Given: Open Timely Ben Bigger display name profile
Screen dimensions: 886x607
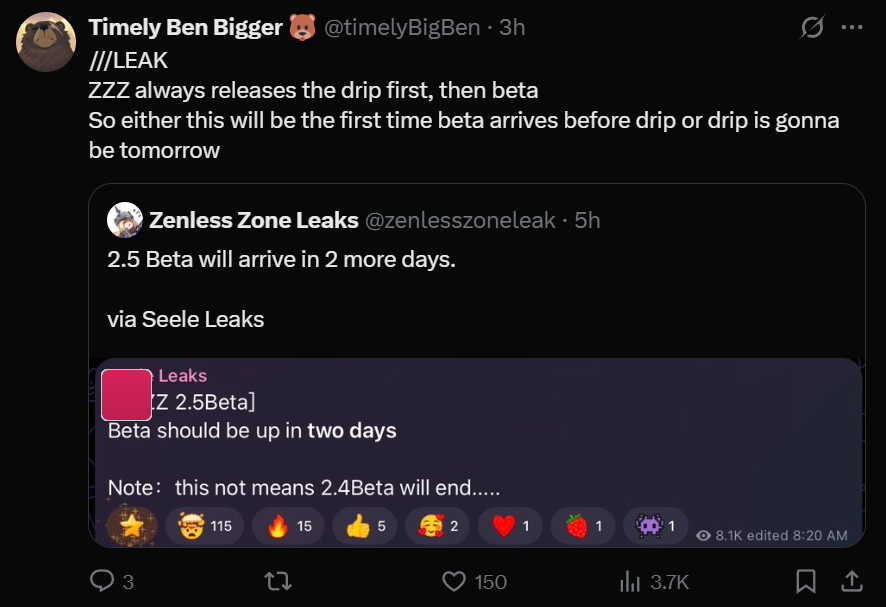Looking at the screenshot, I should [x=185, y=28].
